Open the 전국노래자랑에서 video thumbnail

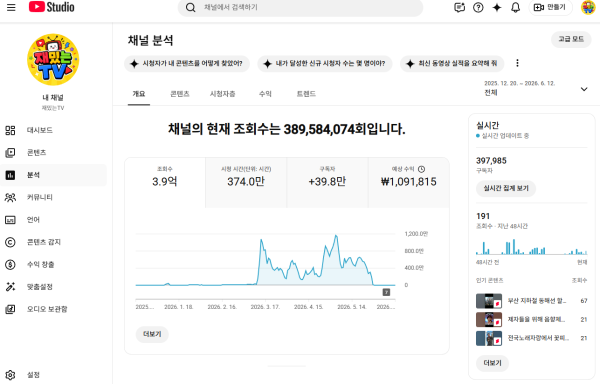click(489, 338)
